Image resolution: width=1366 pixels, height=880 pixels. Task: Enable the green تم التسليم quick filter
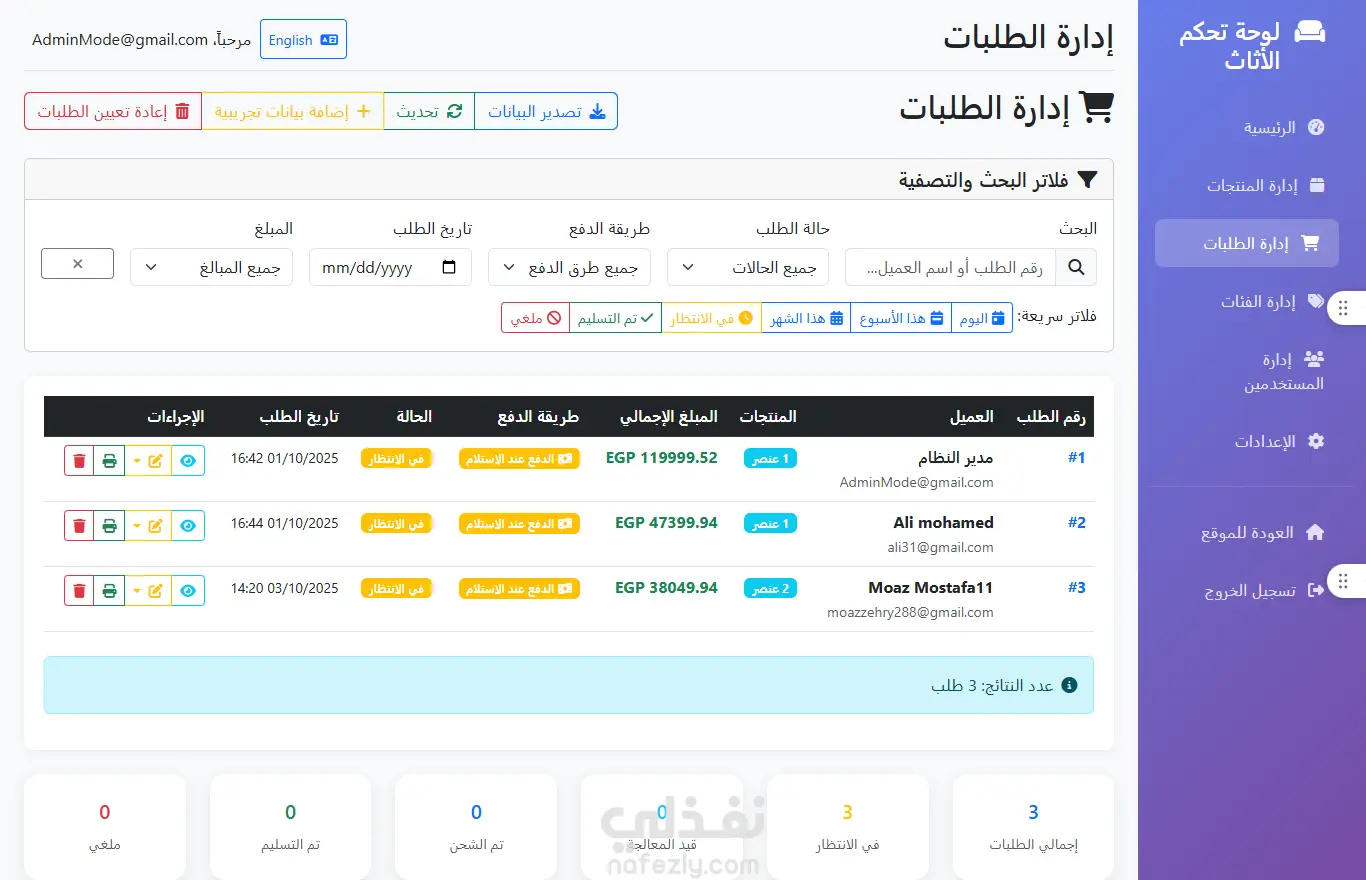click(615, 318)
